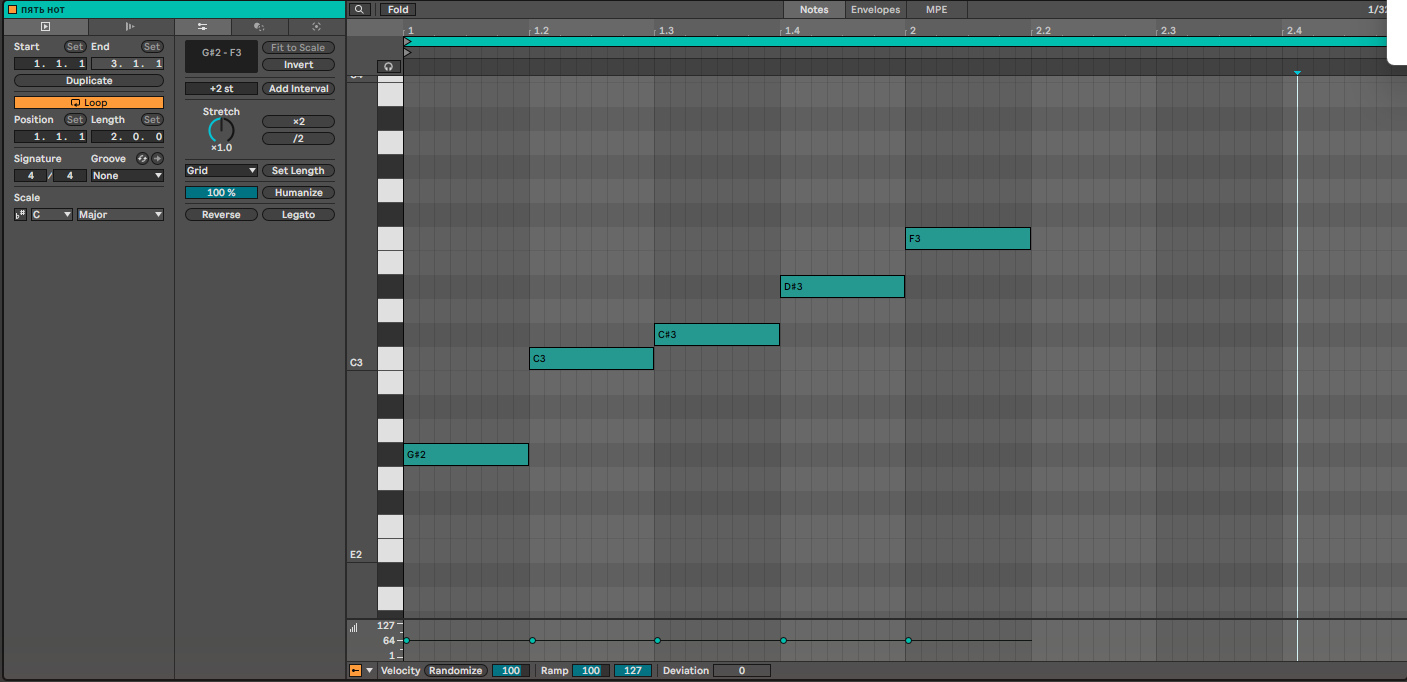Click the Set button next to Position

pyautogui.click(x=75, y=120)
